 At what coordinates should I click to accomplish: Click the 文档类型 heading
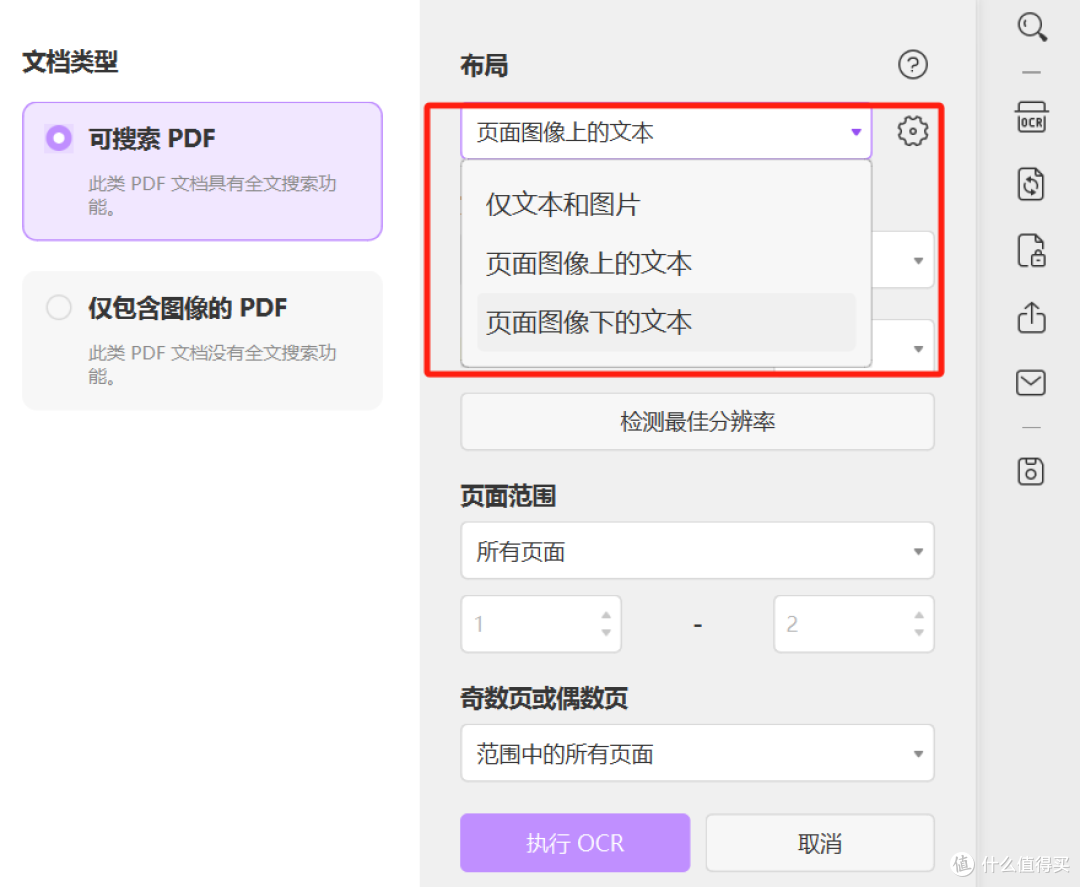(70, 62)
